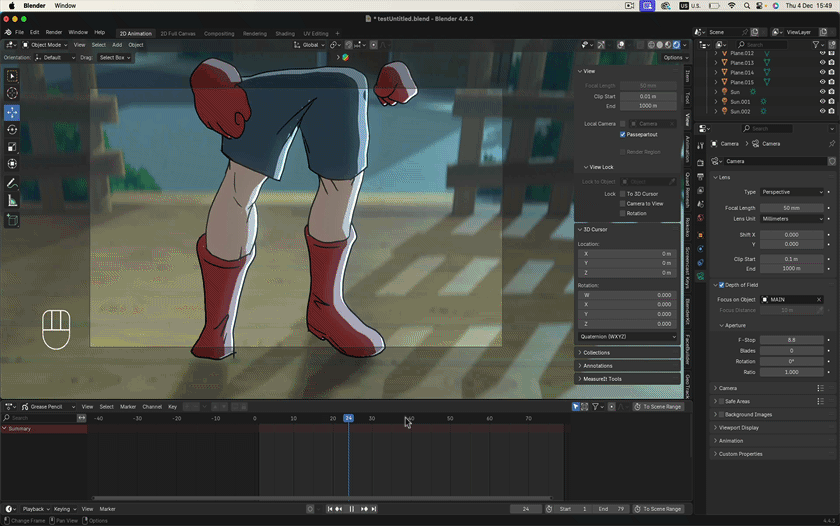Open the Render menu
The height and width of the screenshot is (526, 840).
[53, 32]
